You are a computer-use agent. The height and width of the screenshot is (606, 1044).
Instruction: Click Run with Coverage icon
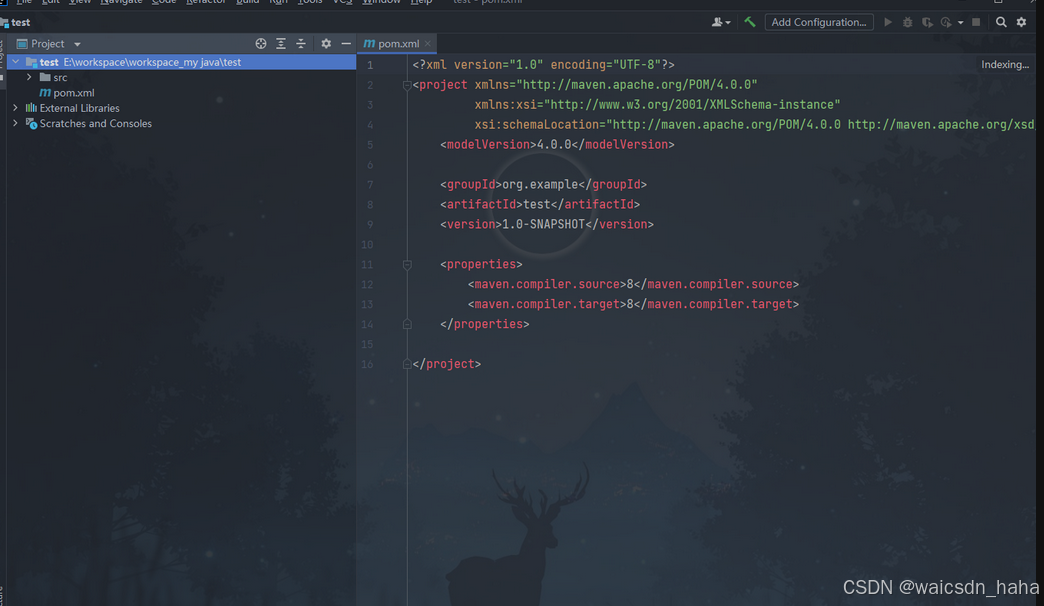tap(927, 22)
